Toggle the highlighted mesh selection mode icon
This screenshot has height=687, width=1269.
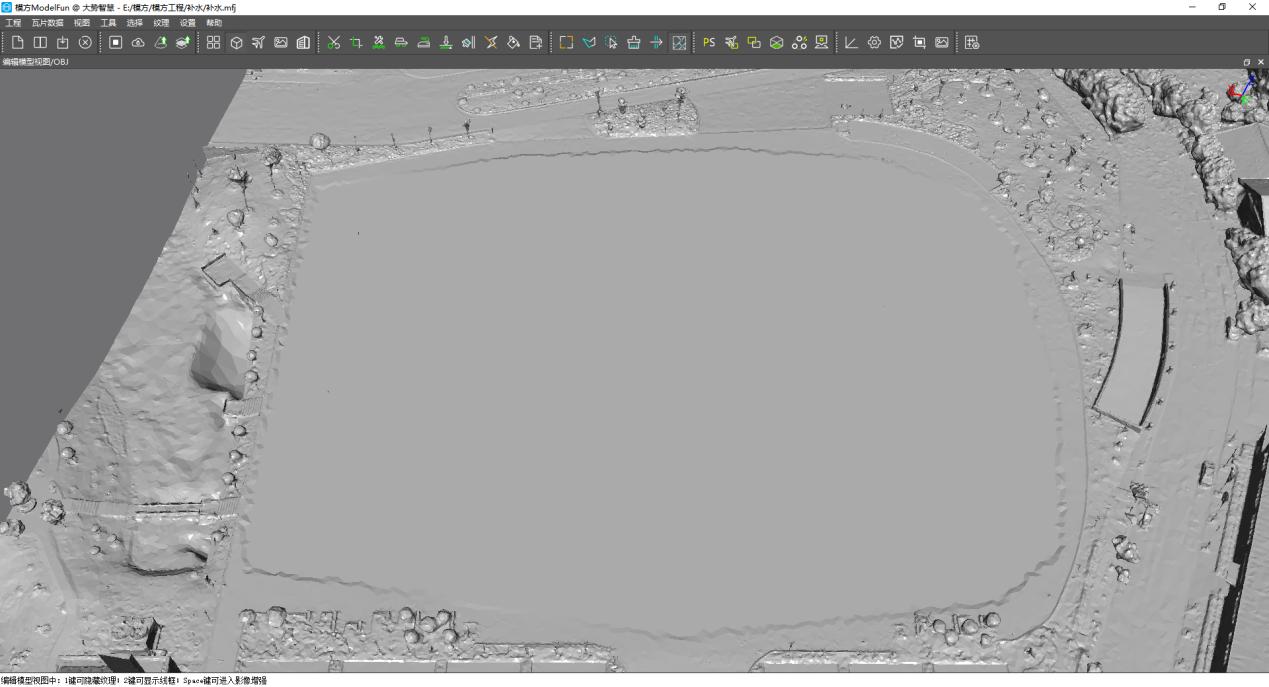click(x=679, y=42)
